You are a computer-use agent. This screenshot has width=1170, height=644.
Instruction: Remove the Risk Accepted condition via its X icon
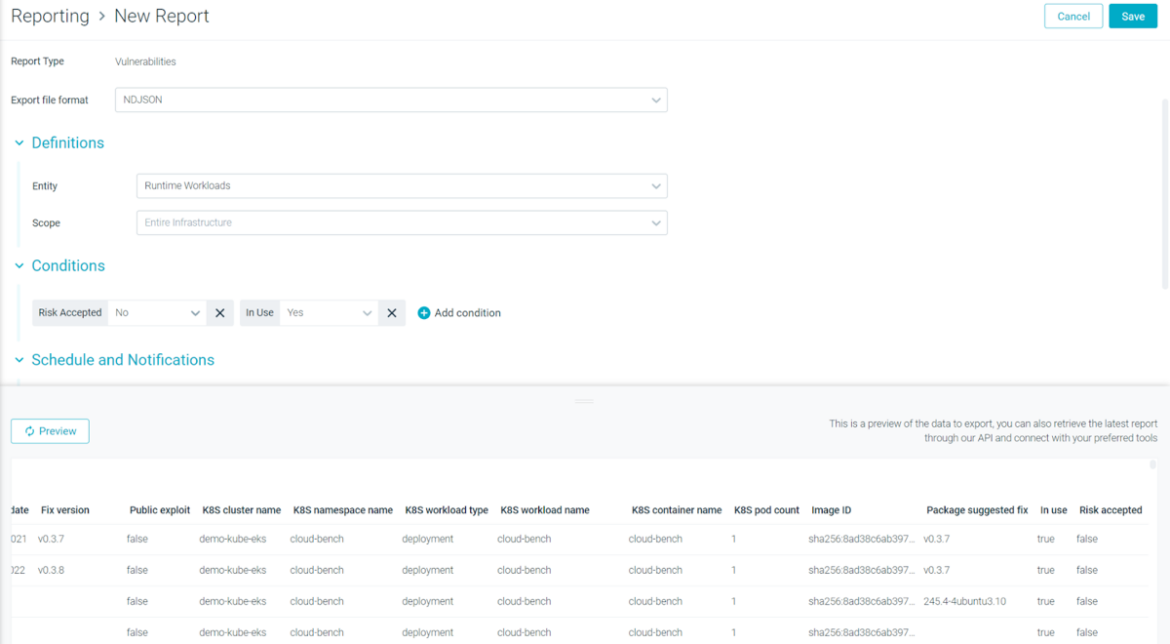(219, 312)
